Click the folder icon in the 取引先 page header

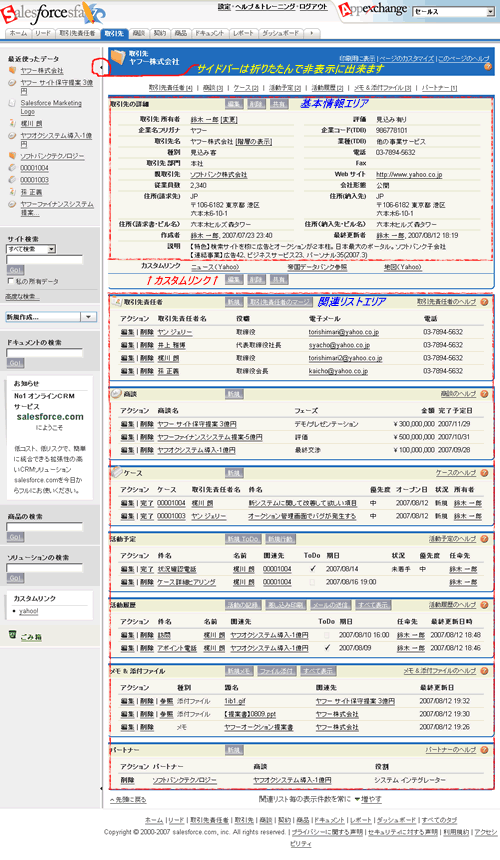[x=118, y=58]
